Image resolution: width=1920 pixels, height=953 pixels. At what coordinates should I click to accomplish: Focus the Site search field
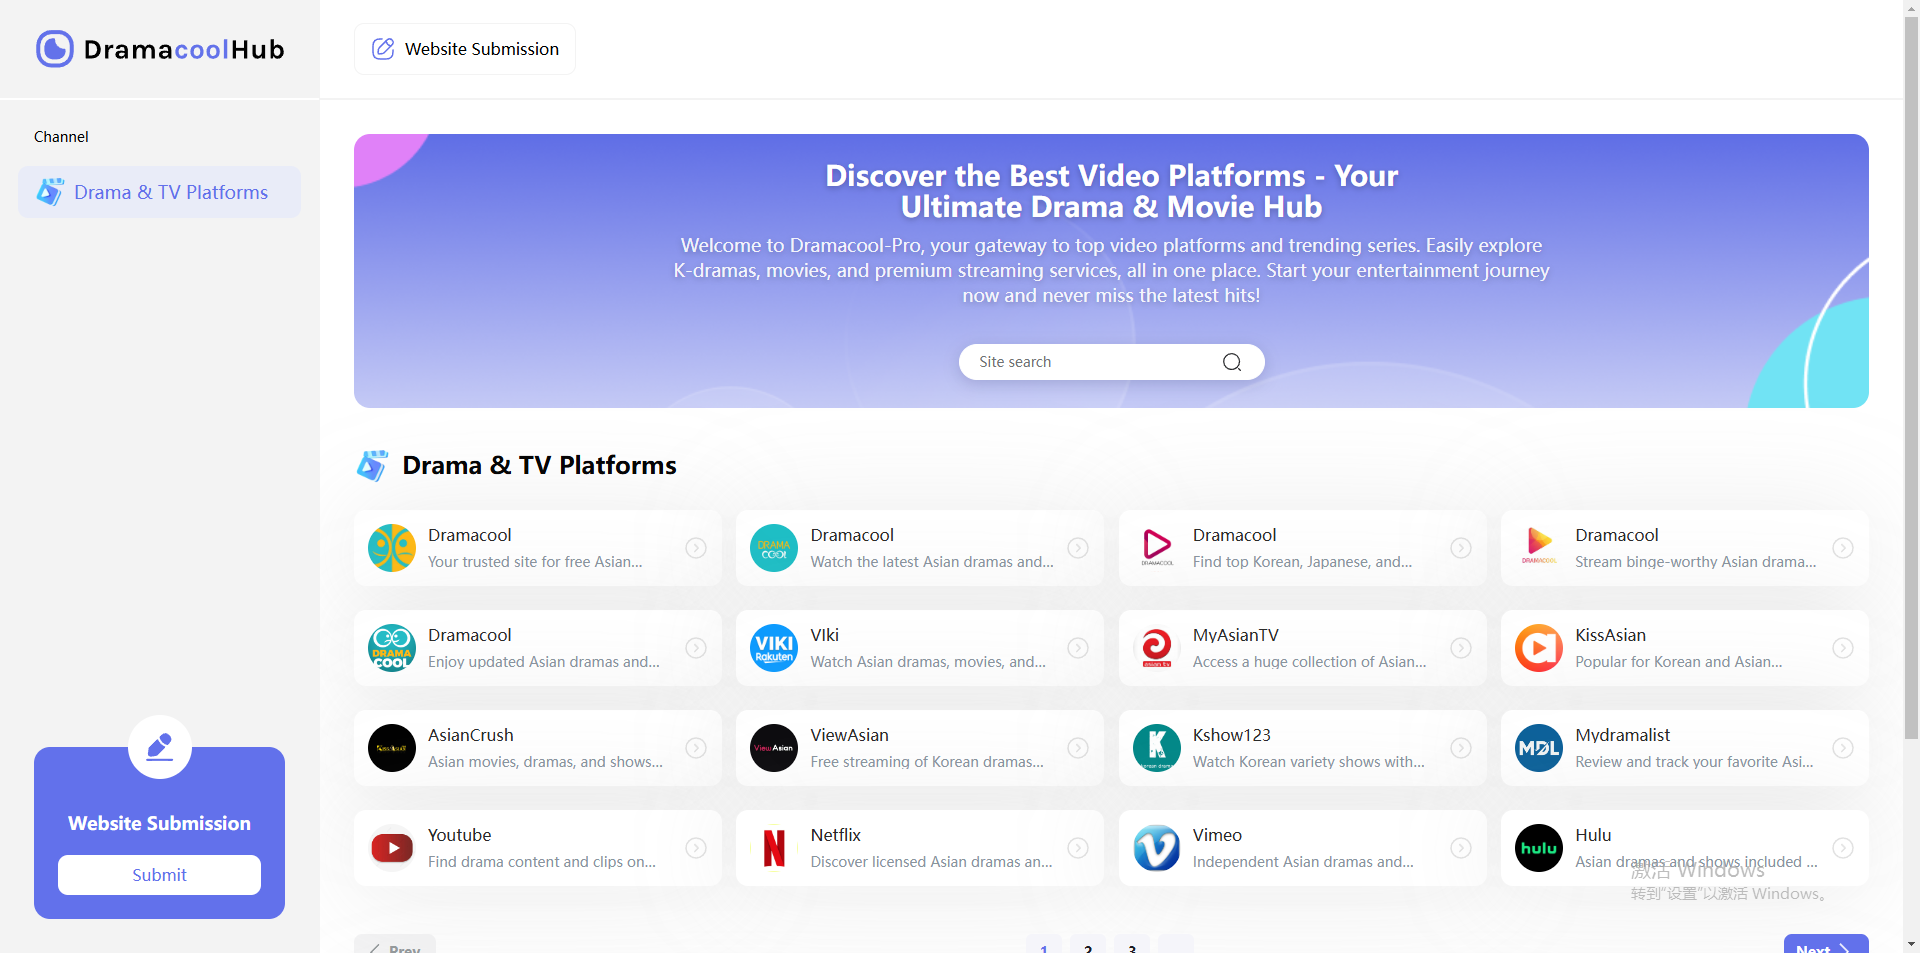tap(1111, 362)
